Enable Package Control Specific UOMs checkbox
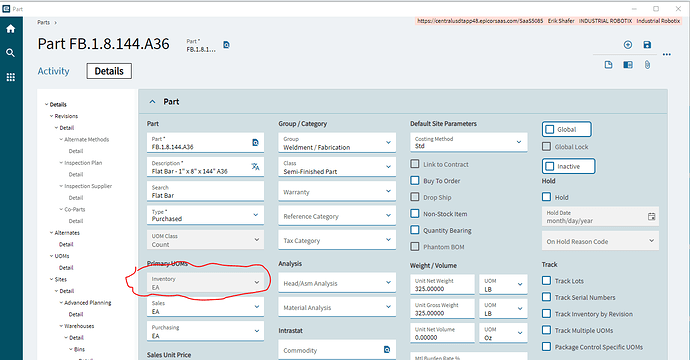 pyautogui.click(x=547, y=347)
